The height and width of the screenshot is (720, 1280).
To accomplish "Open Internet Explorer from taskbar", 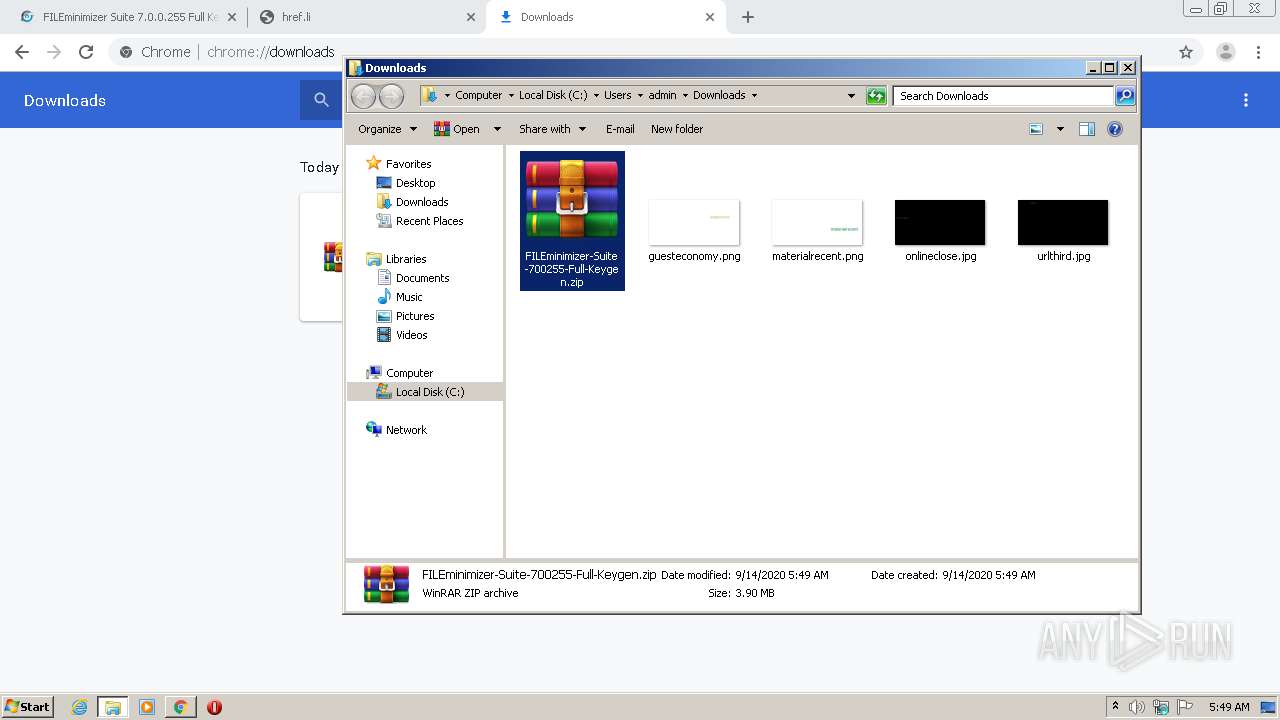I will pos(80,707).
